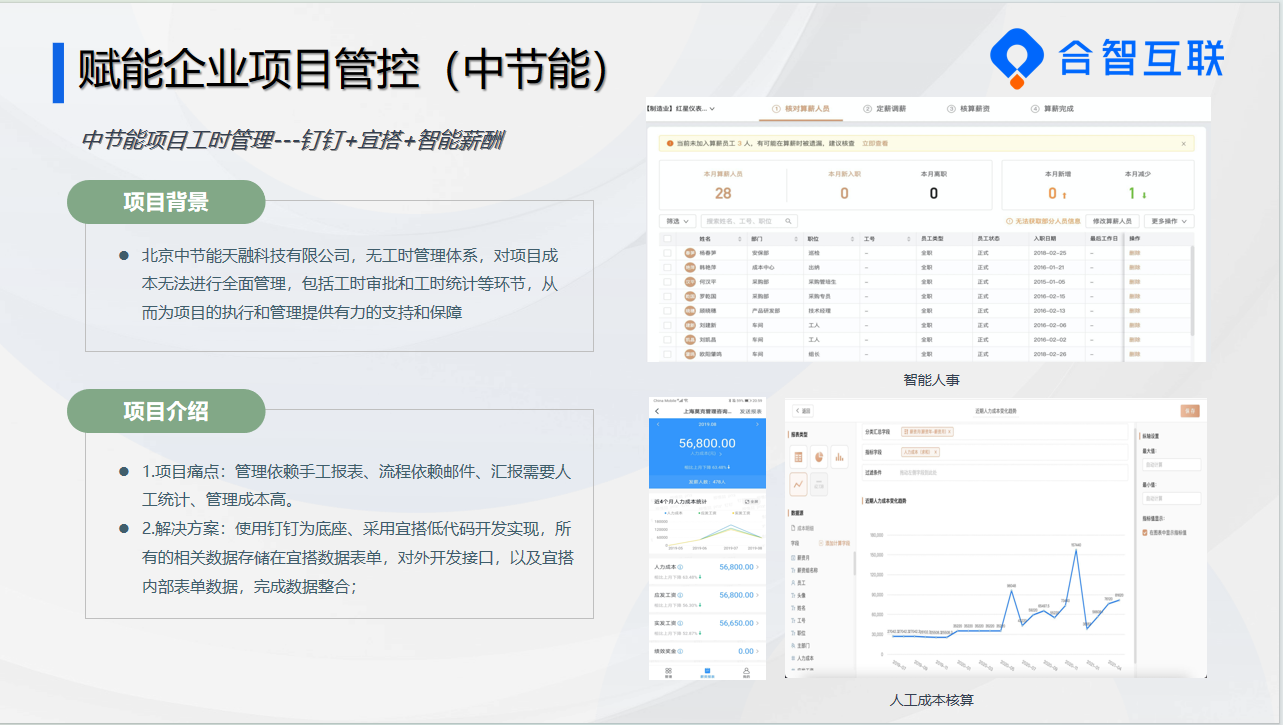Switch to 核对算薪人员 step tab

801,108
